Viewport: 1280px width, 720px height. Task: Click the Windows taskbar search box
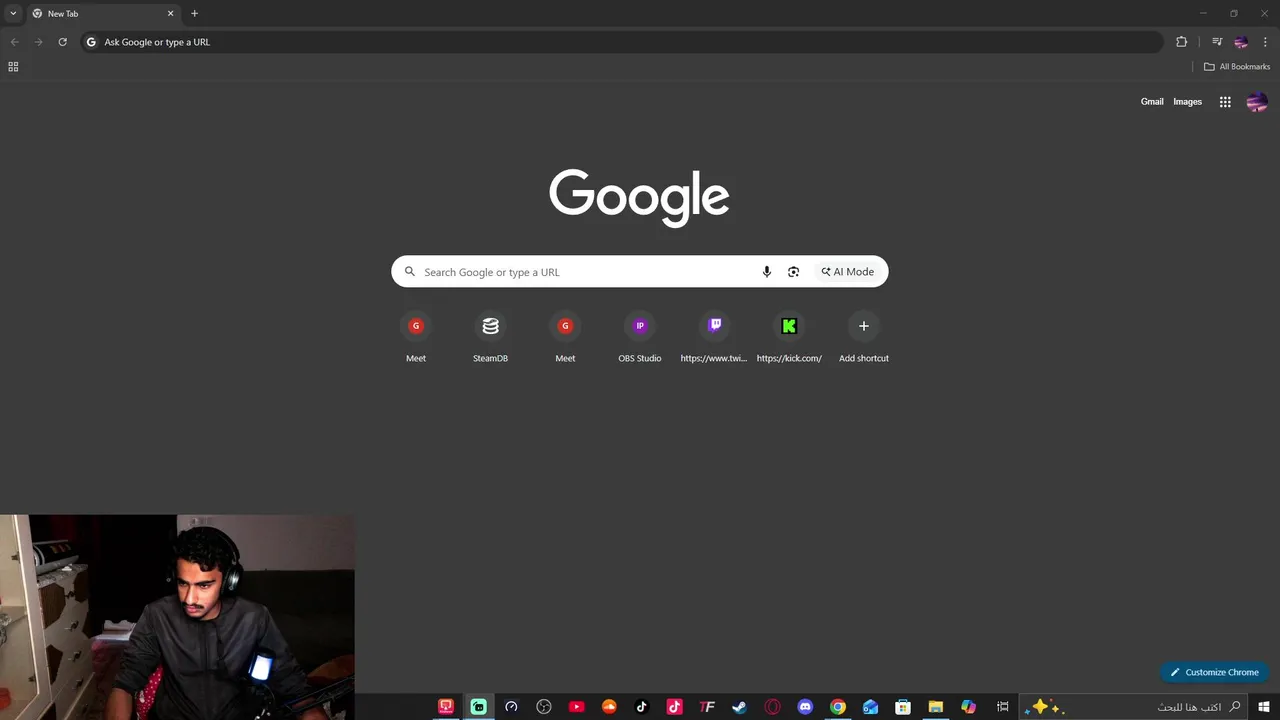(1134, 707)
